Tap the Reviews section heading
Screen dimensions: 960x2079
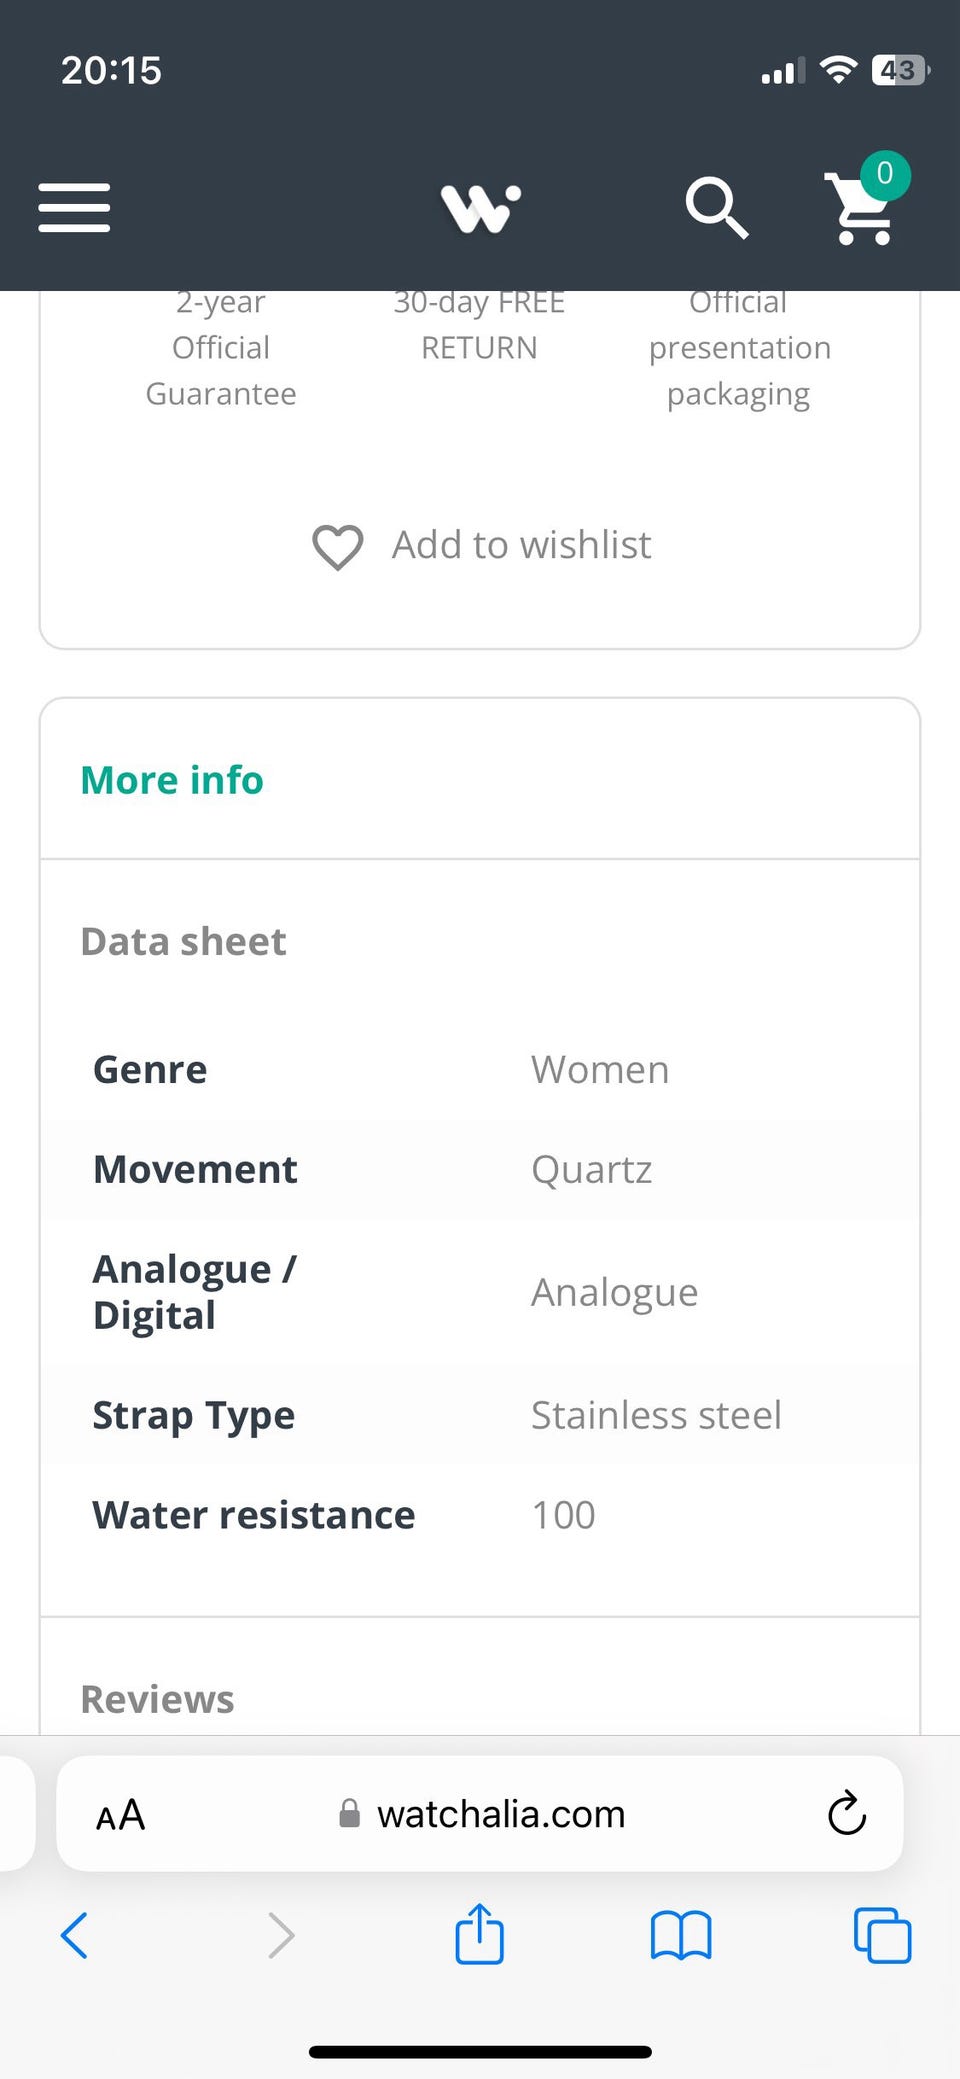[158, 1699]
